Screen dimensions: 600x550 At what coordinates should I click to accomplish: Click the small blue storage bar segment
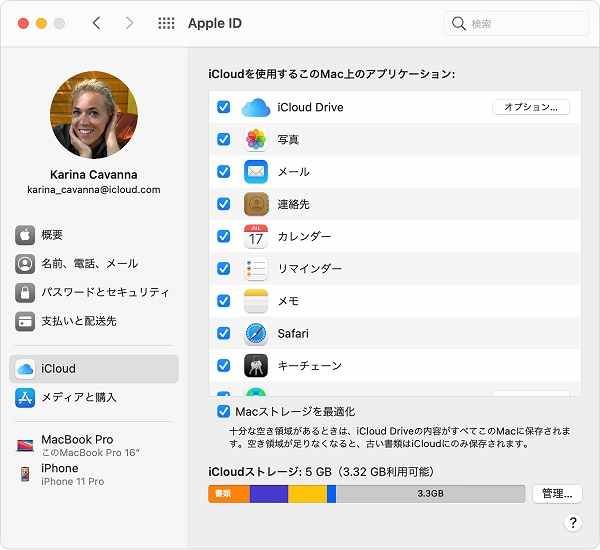(331, 494)
